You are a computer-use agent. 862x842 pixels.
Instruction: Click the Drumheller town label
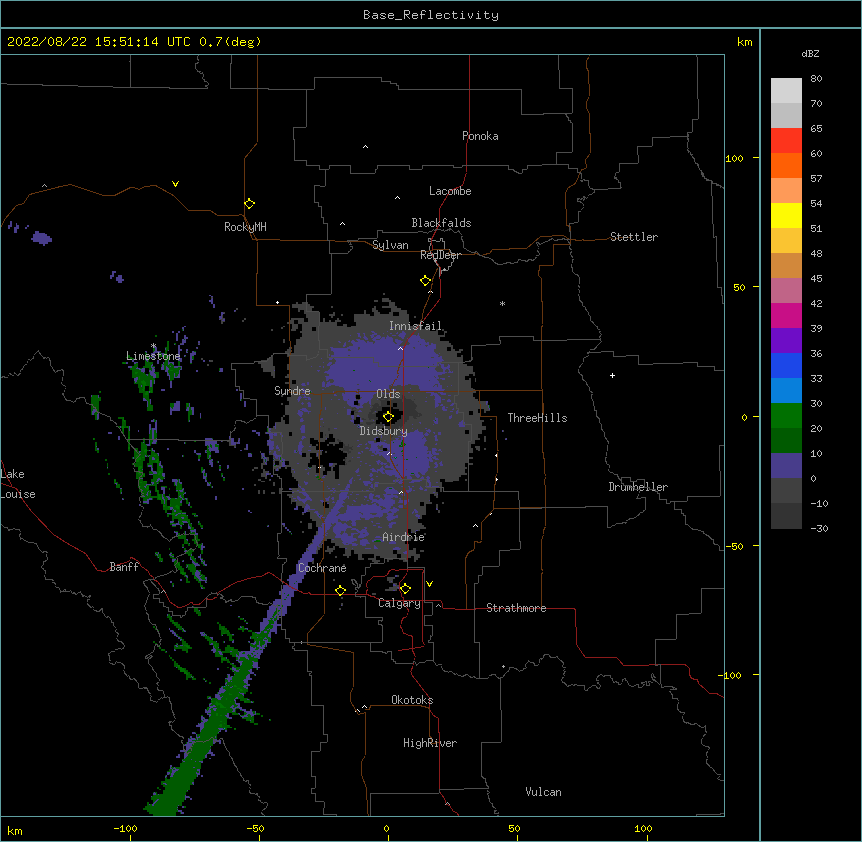coord(638,487)
